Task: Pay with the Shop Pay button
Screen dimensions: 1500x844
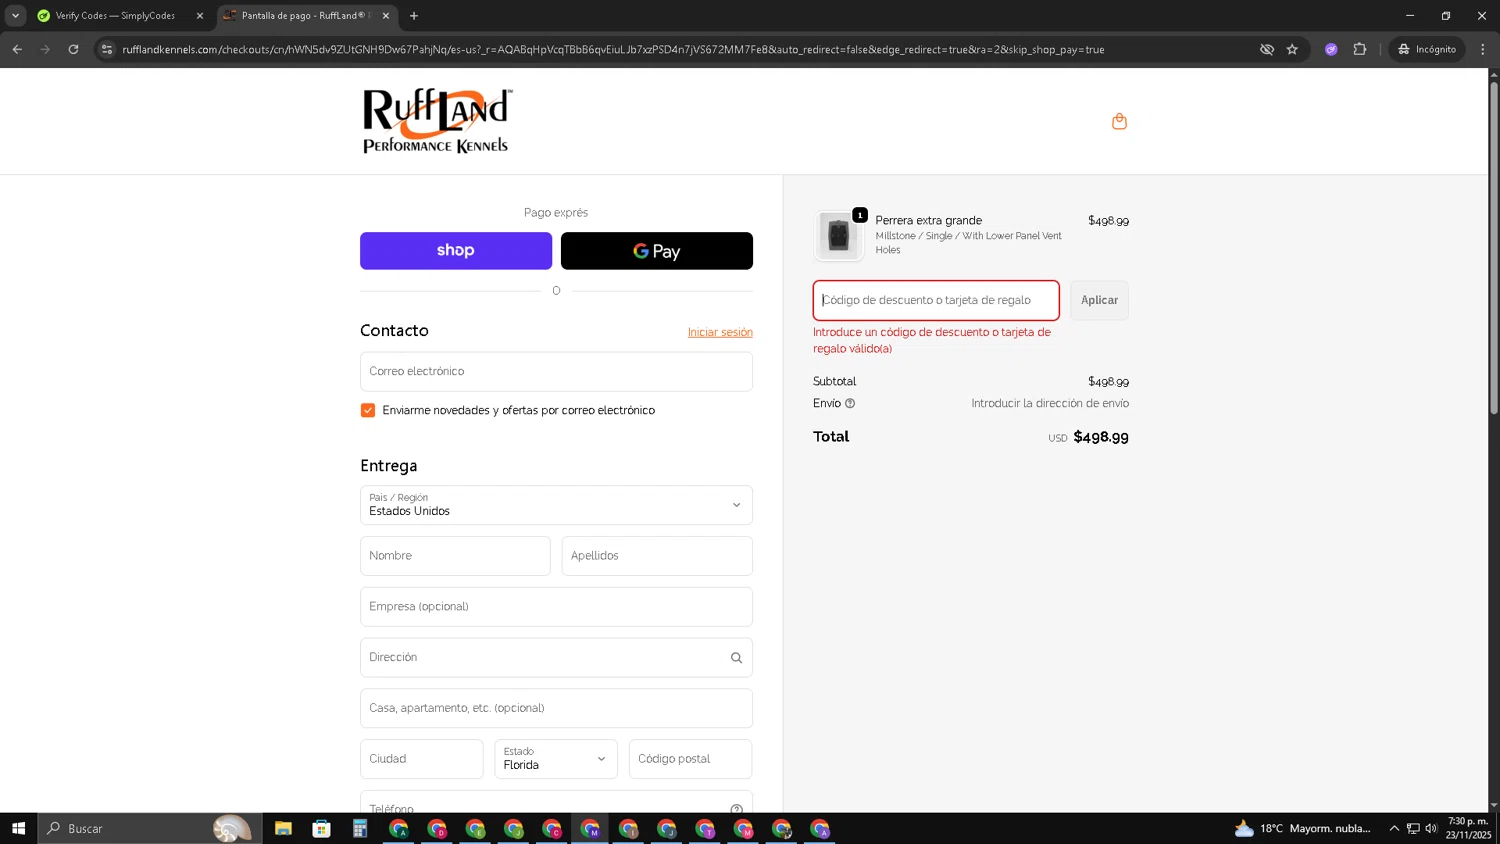Action: point(456,251)
